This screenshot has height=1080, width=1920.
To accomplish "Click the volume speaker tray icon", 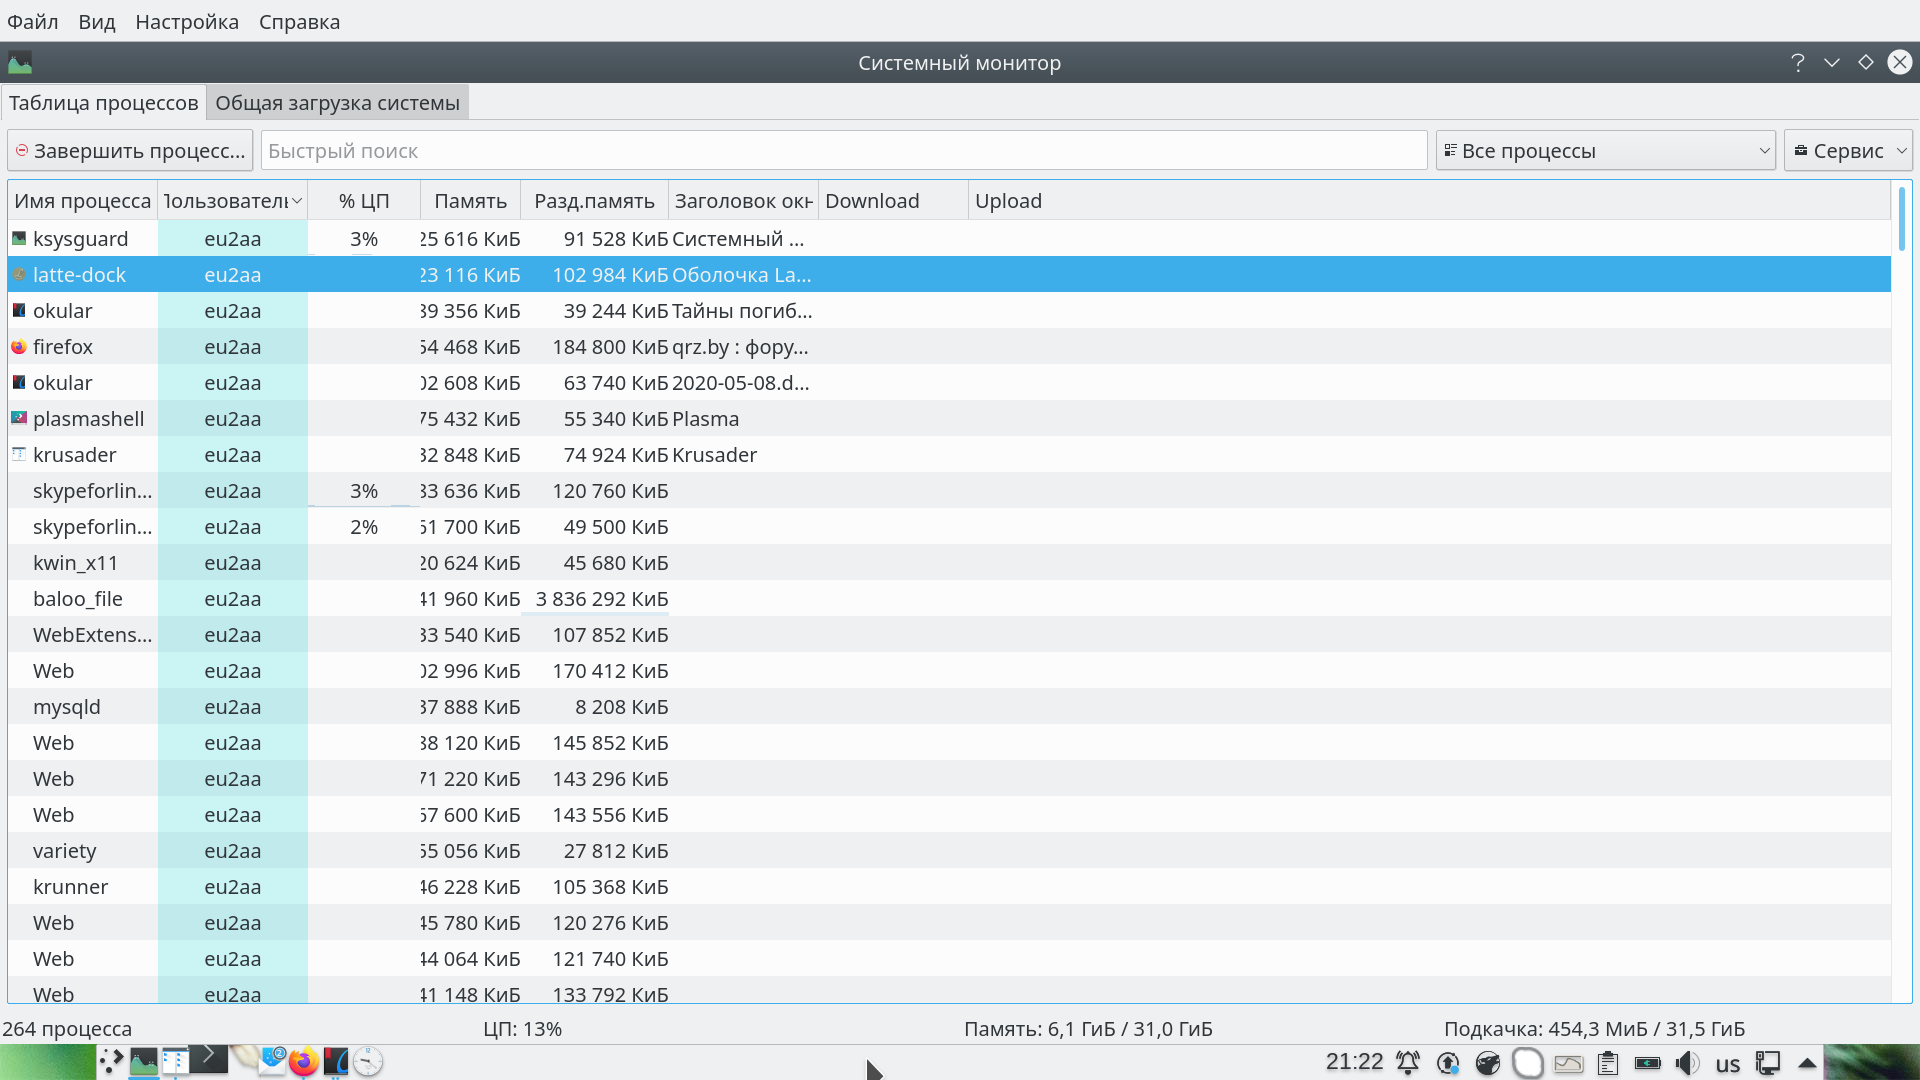I will (x=1687, y=1063).
